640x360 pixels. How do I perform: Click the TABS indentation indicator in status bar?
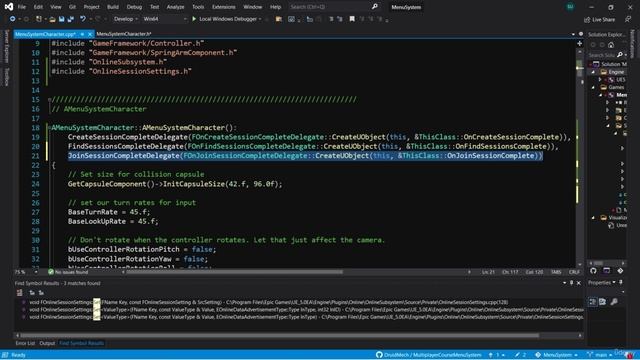(556, 272)
